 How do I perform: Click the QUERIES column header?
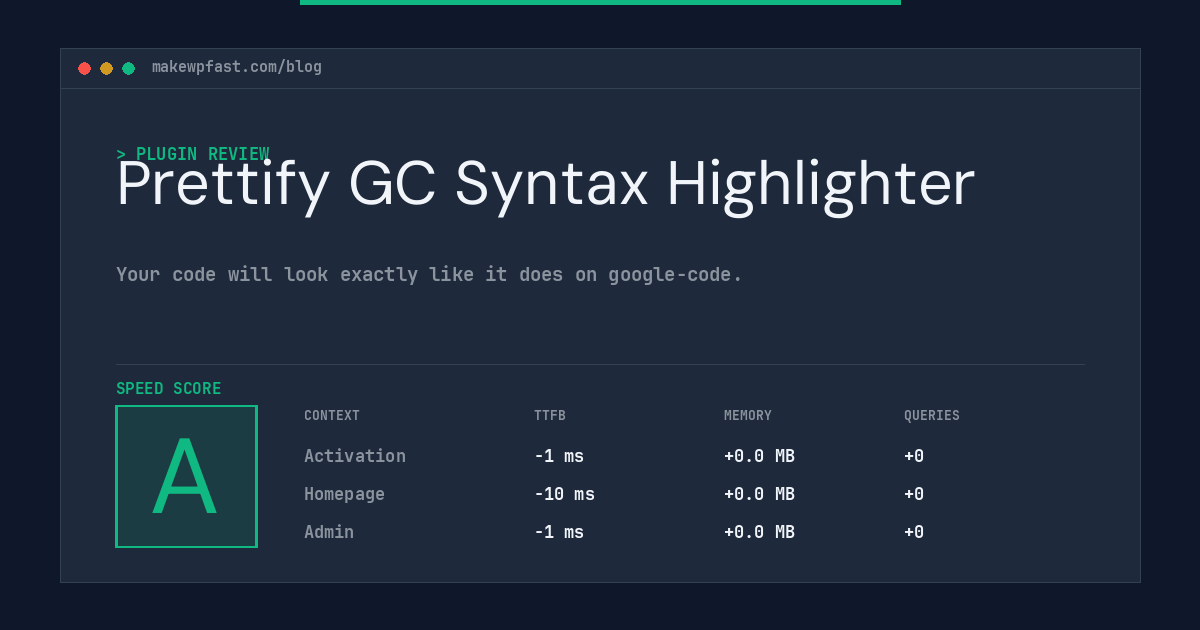932,416
